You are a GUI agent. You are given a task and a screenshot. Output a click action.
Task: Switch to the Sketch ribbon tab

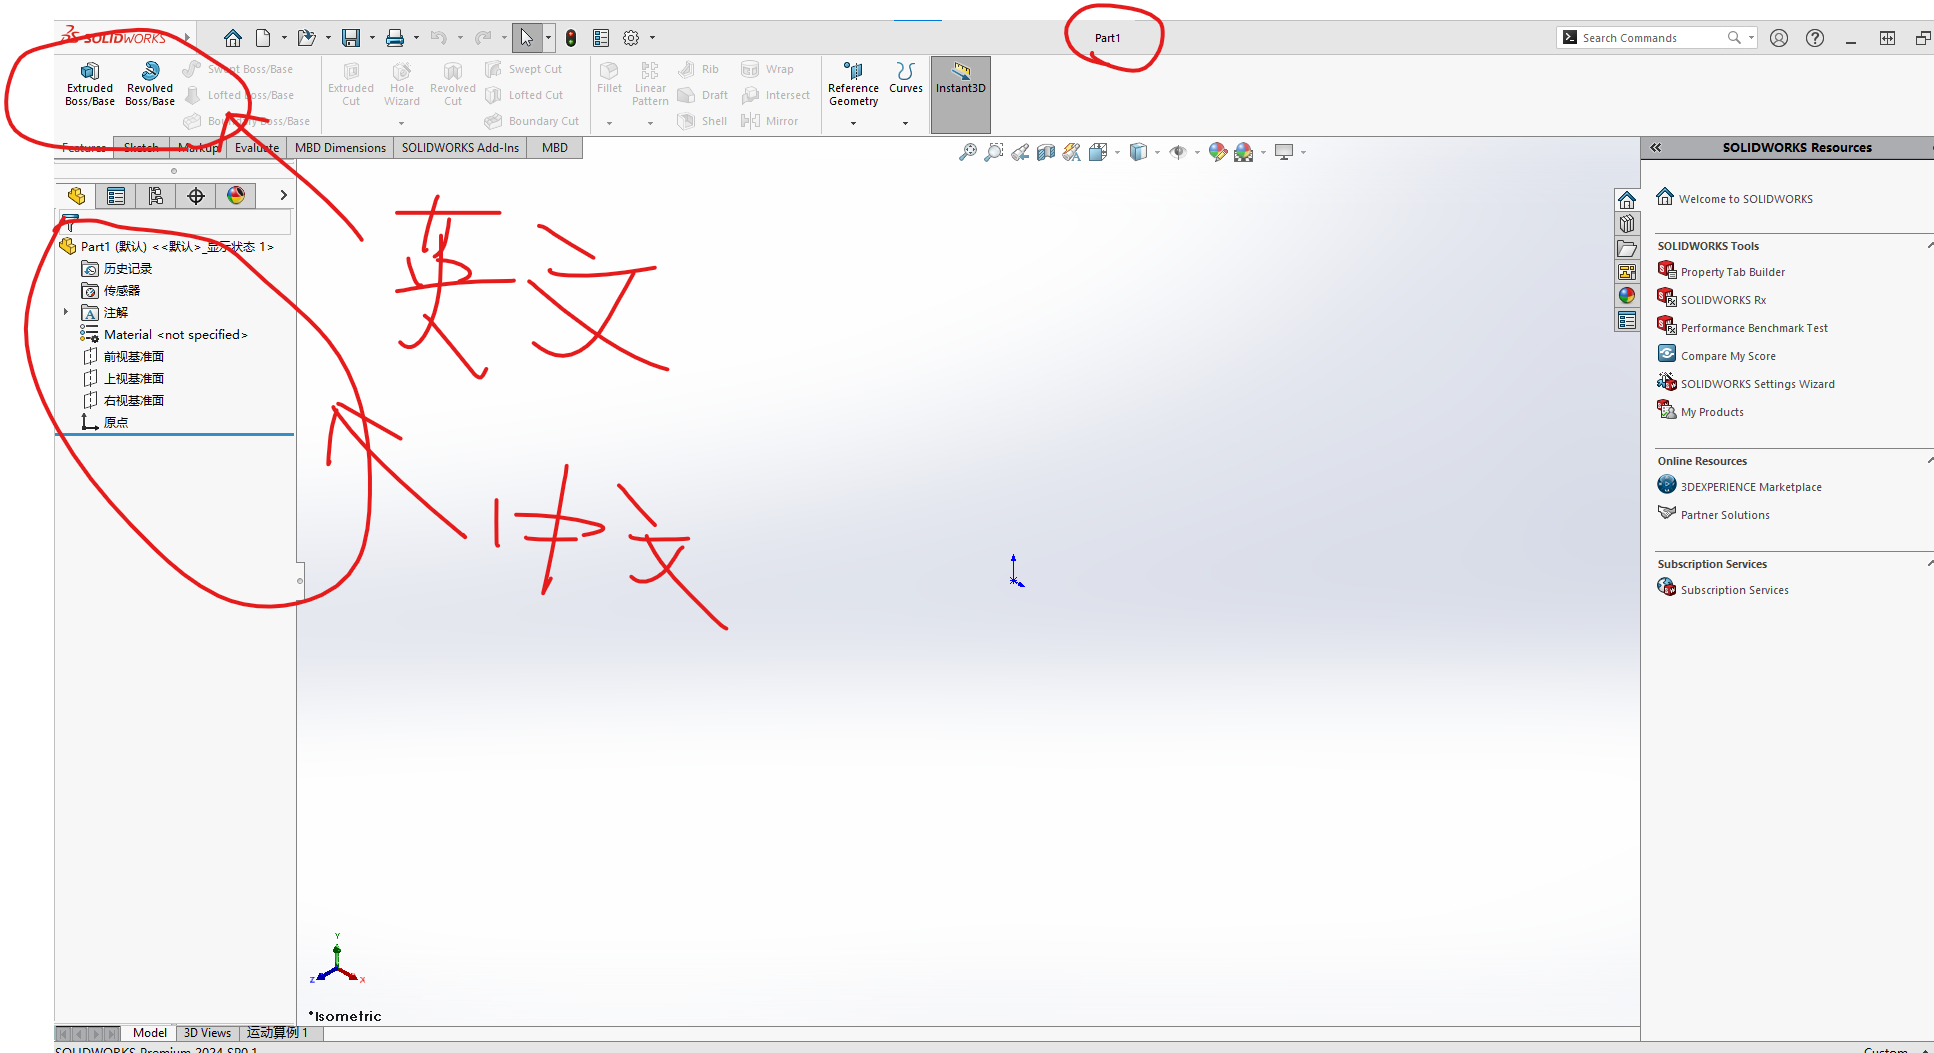pyautogui.click(x=140, y=147)
